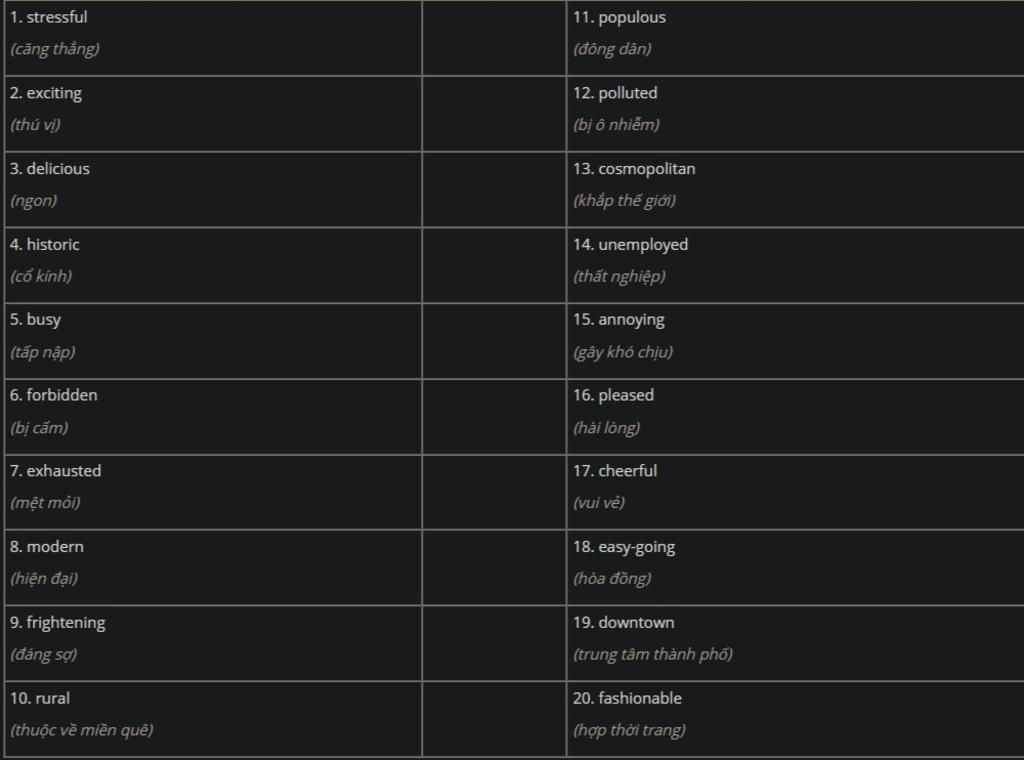The image size is (1024, 760).
Task: Click the word "frightening"
Action: (x=66, y=622)
